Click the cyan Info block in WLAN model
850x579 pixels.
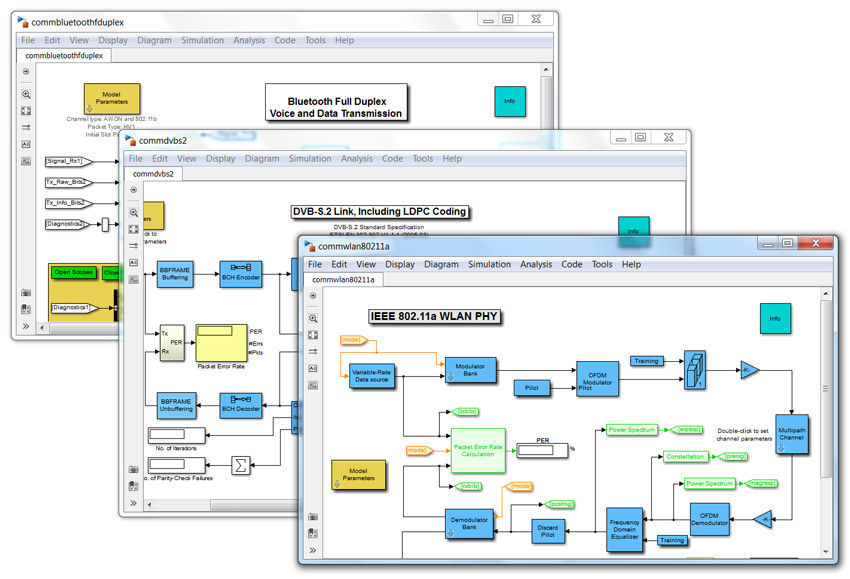pyautogui.click(x=775, y=319)
